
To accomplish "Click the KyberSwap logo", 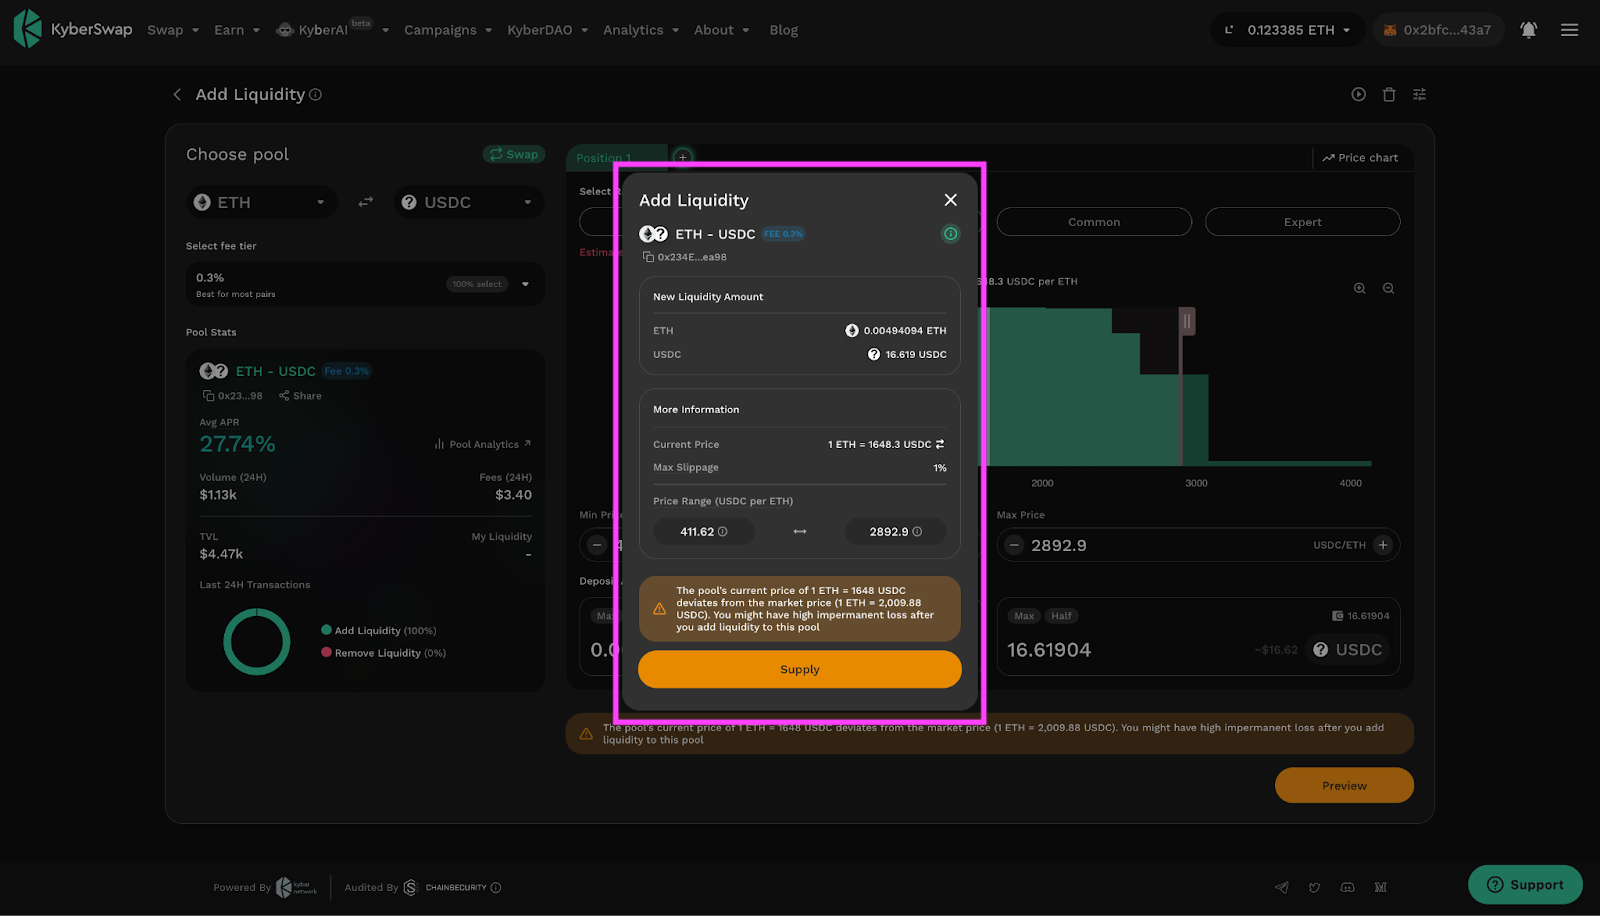I will tap(73, 29).
